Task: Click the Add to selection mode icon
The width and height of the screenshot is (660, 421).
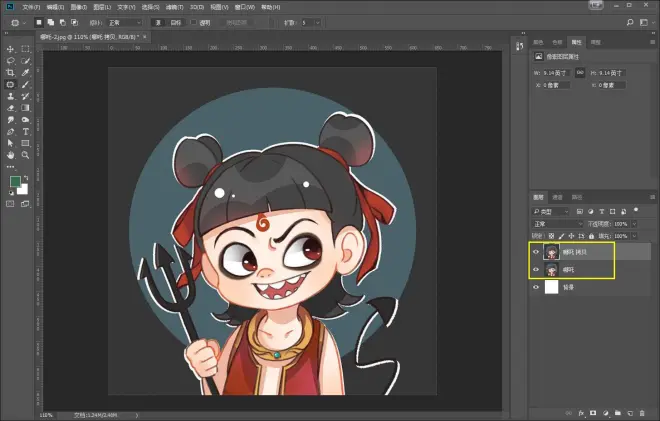Action: (x=51, y=22)
